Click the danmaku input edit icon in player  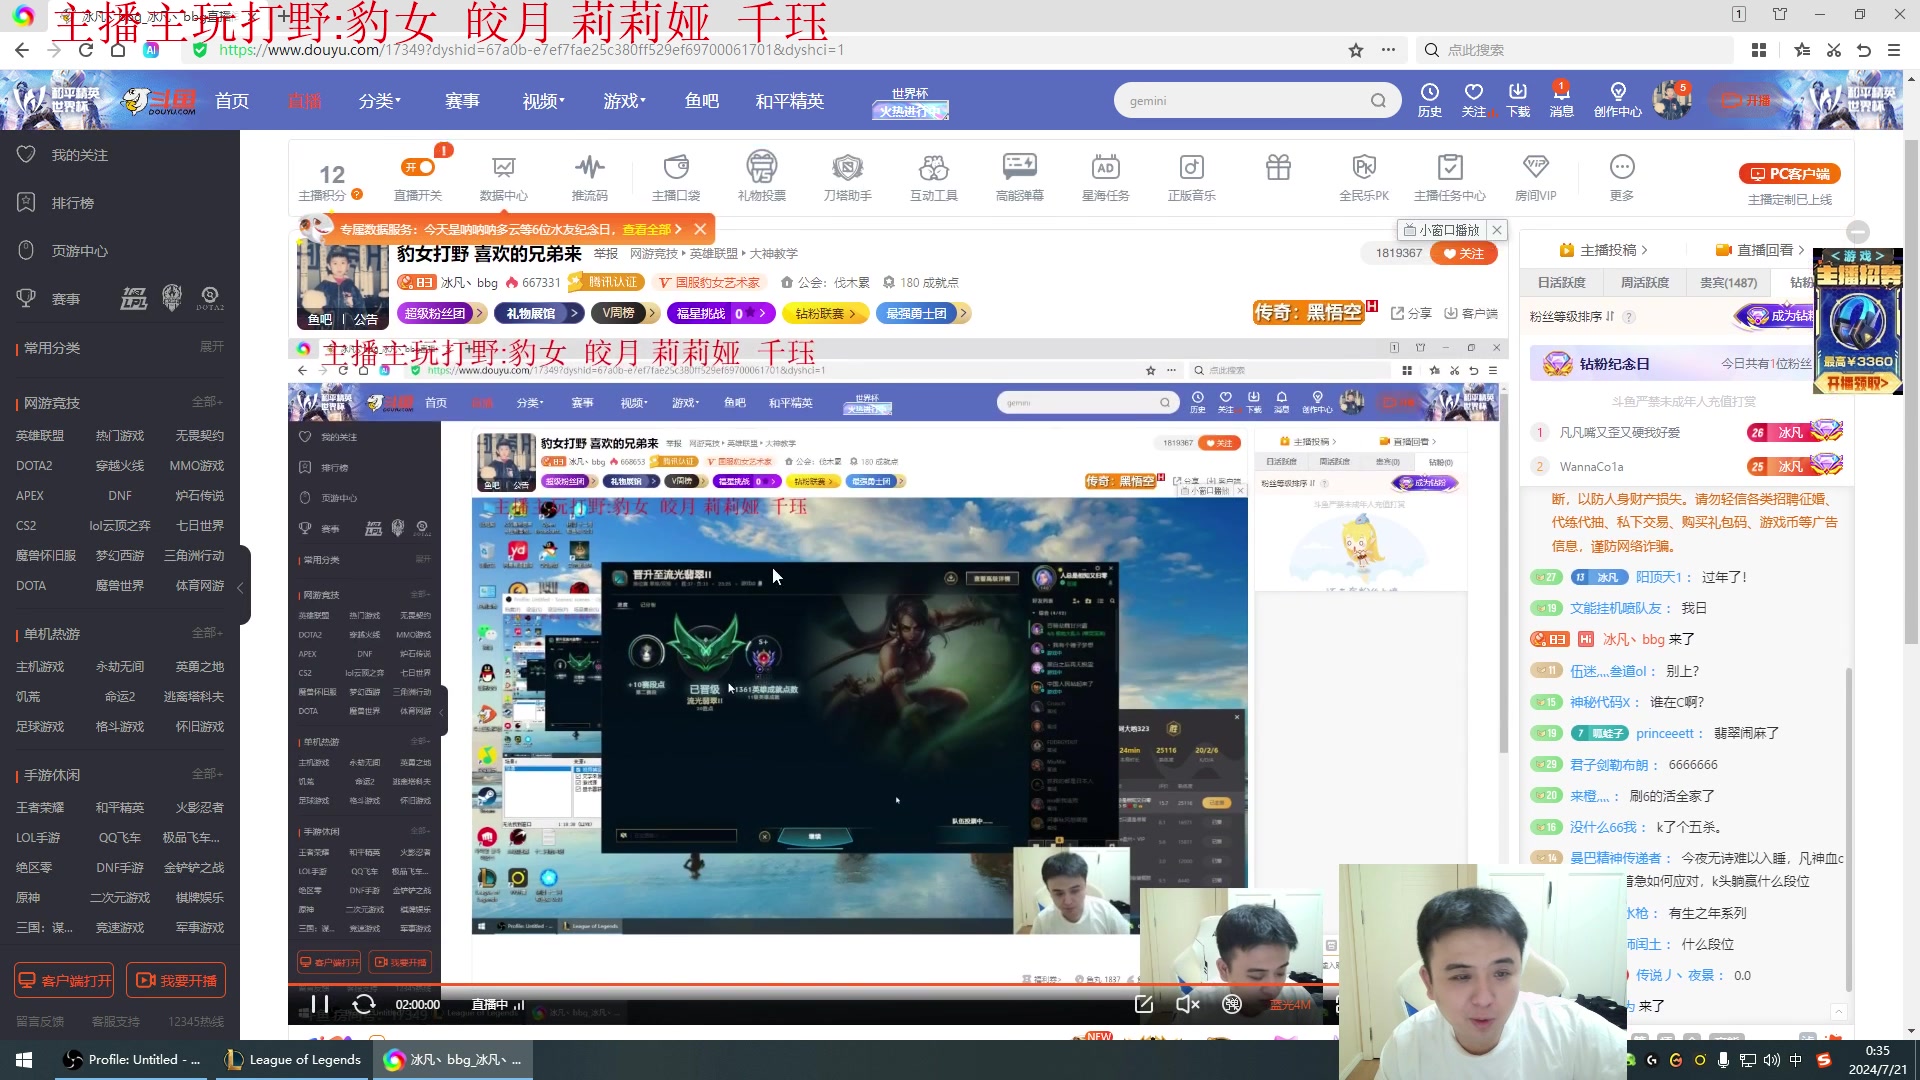pos(1144,1004)
